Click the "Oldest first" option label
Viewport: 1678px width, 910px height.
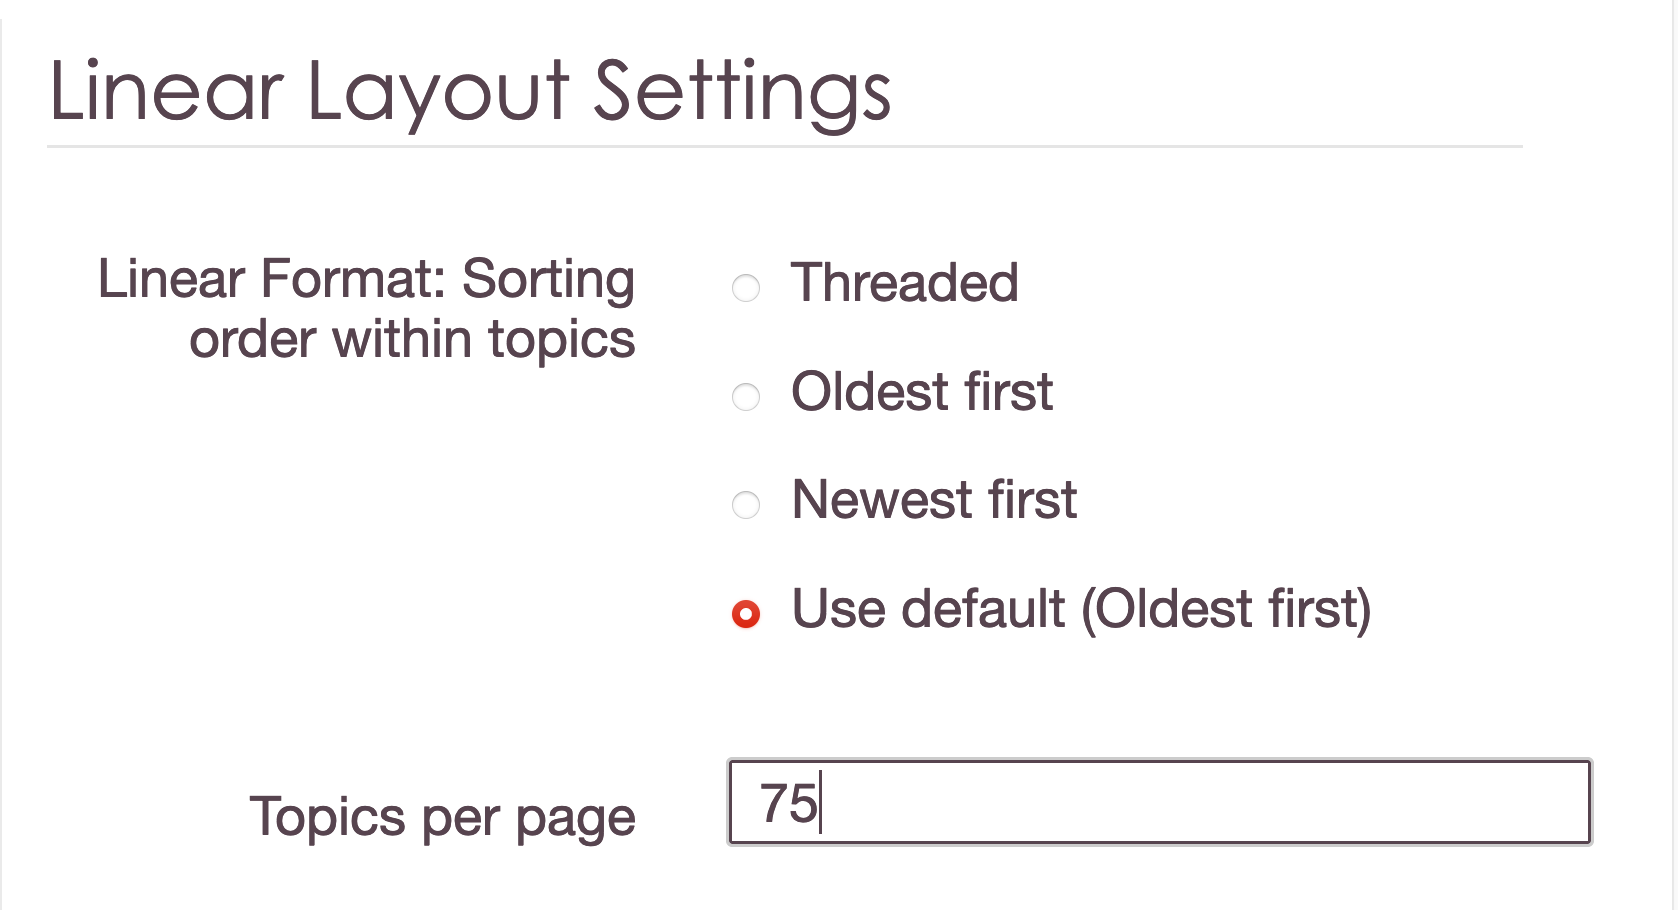921,391
